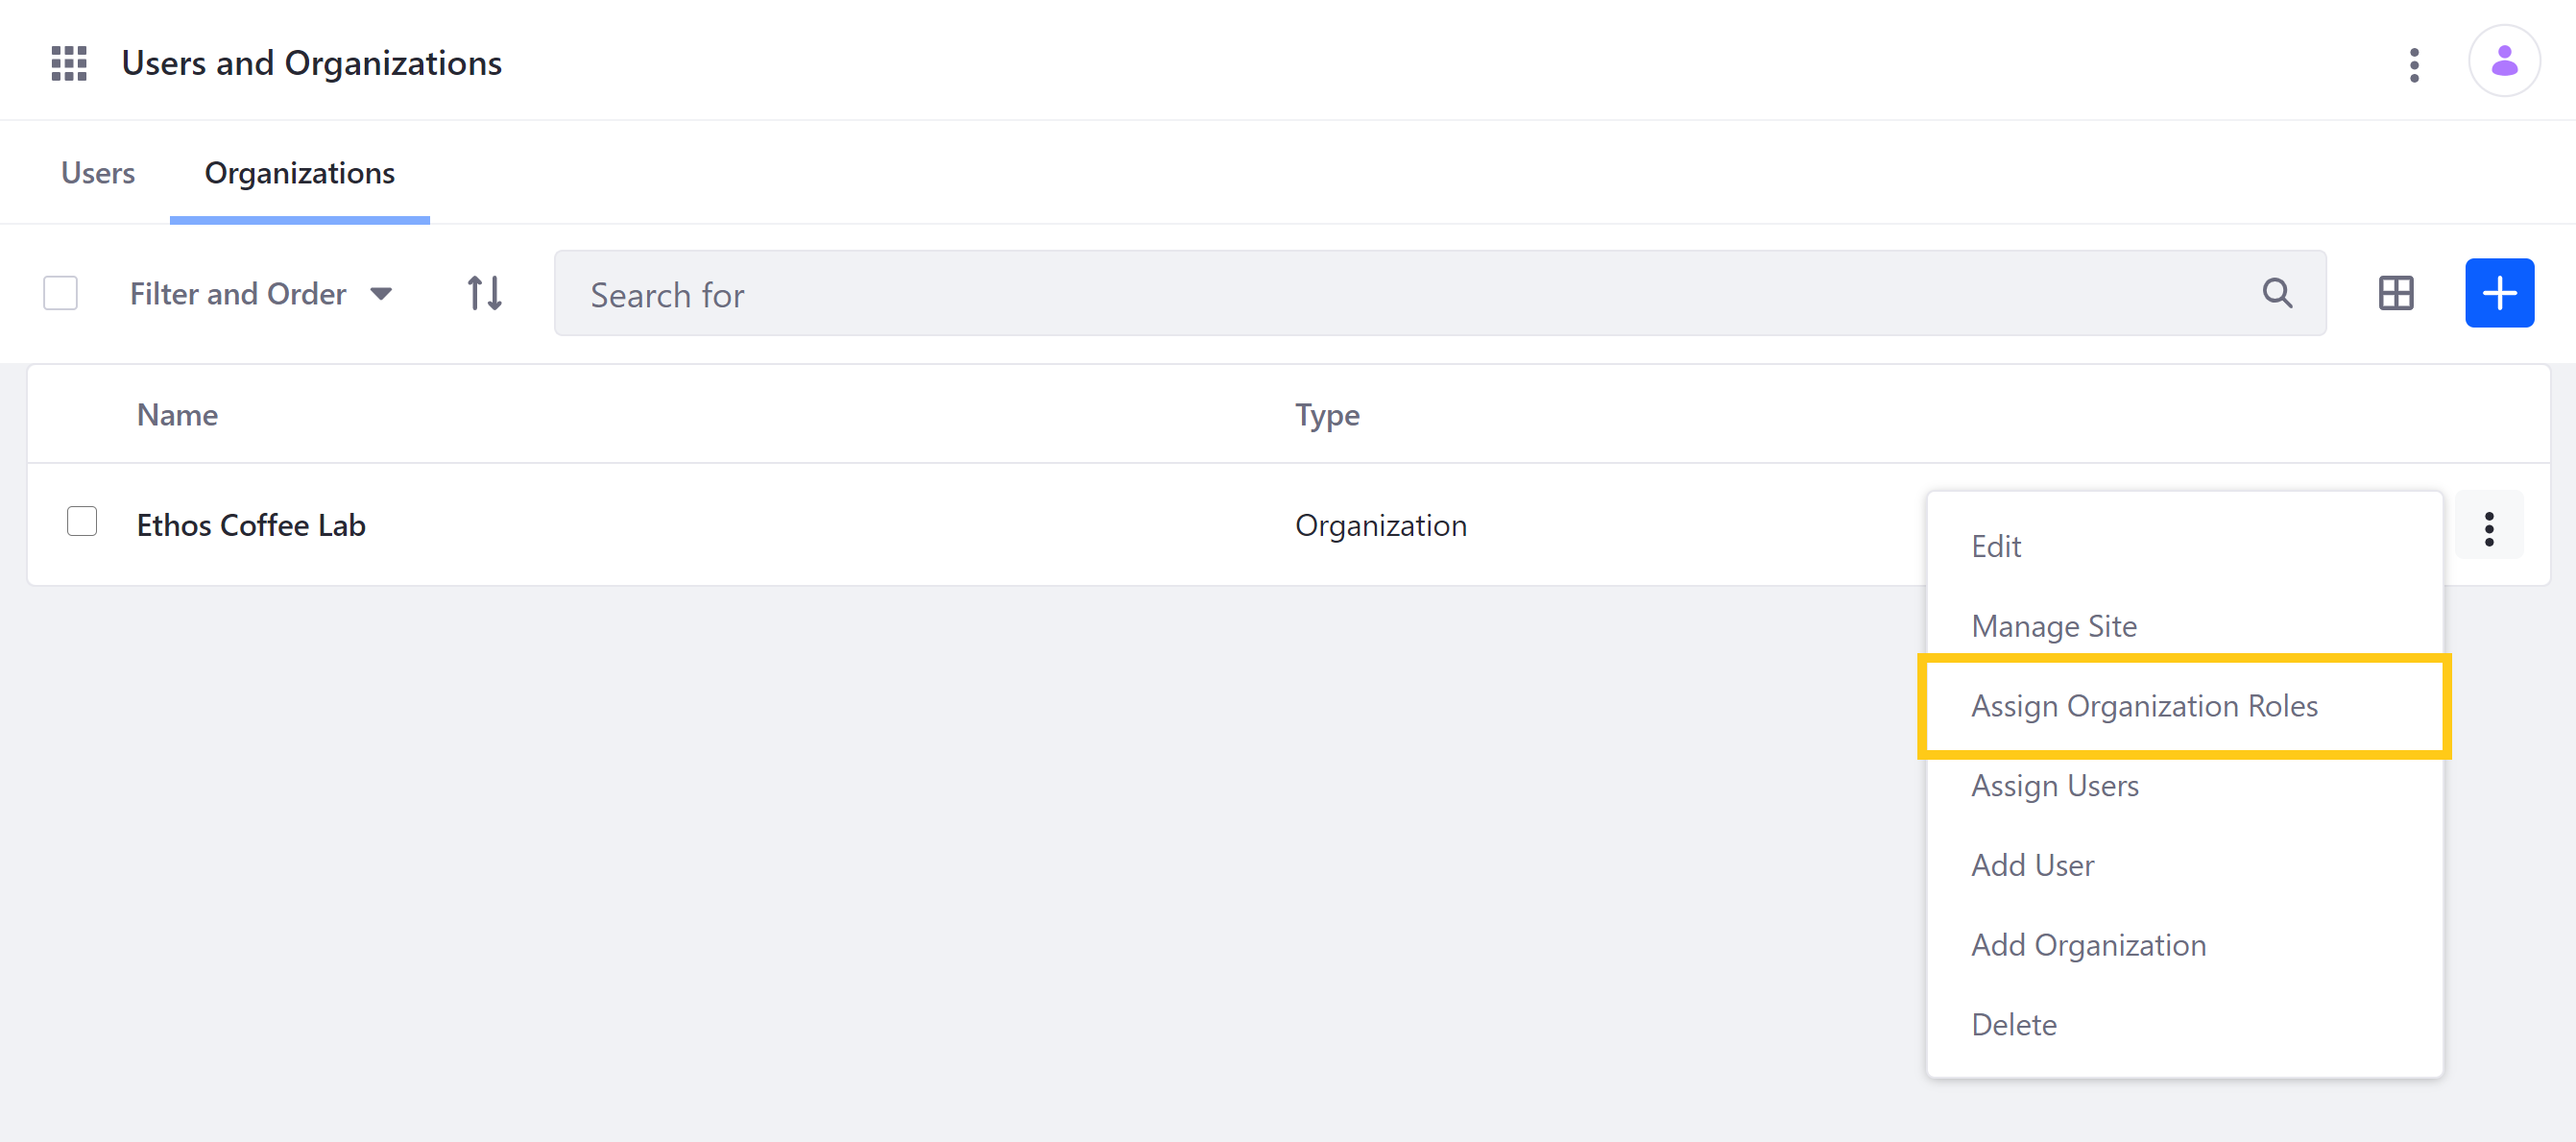Click the Search for input field
Image resolution: width=2576 pixels, height=1142 pixels.
click(x=1441, y=294)
